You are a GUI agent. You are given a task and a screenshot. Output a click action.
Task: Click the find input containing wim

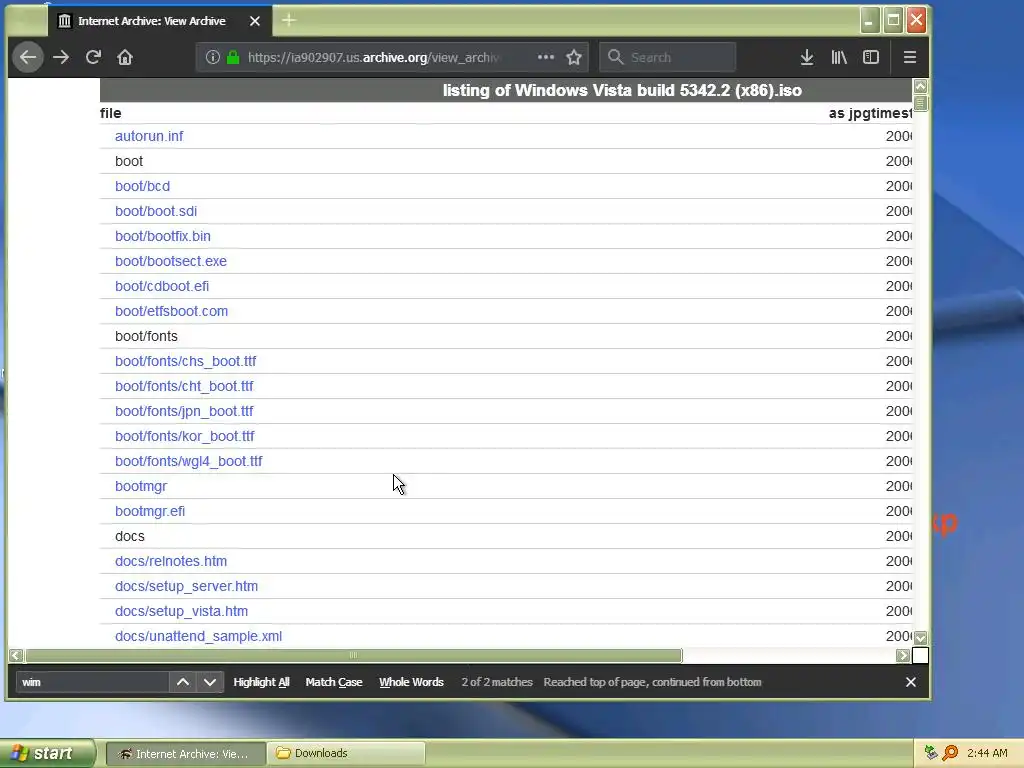coord(92,682)
